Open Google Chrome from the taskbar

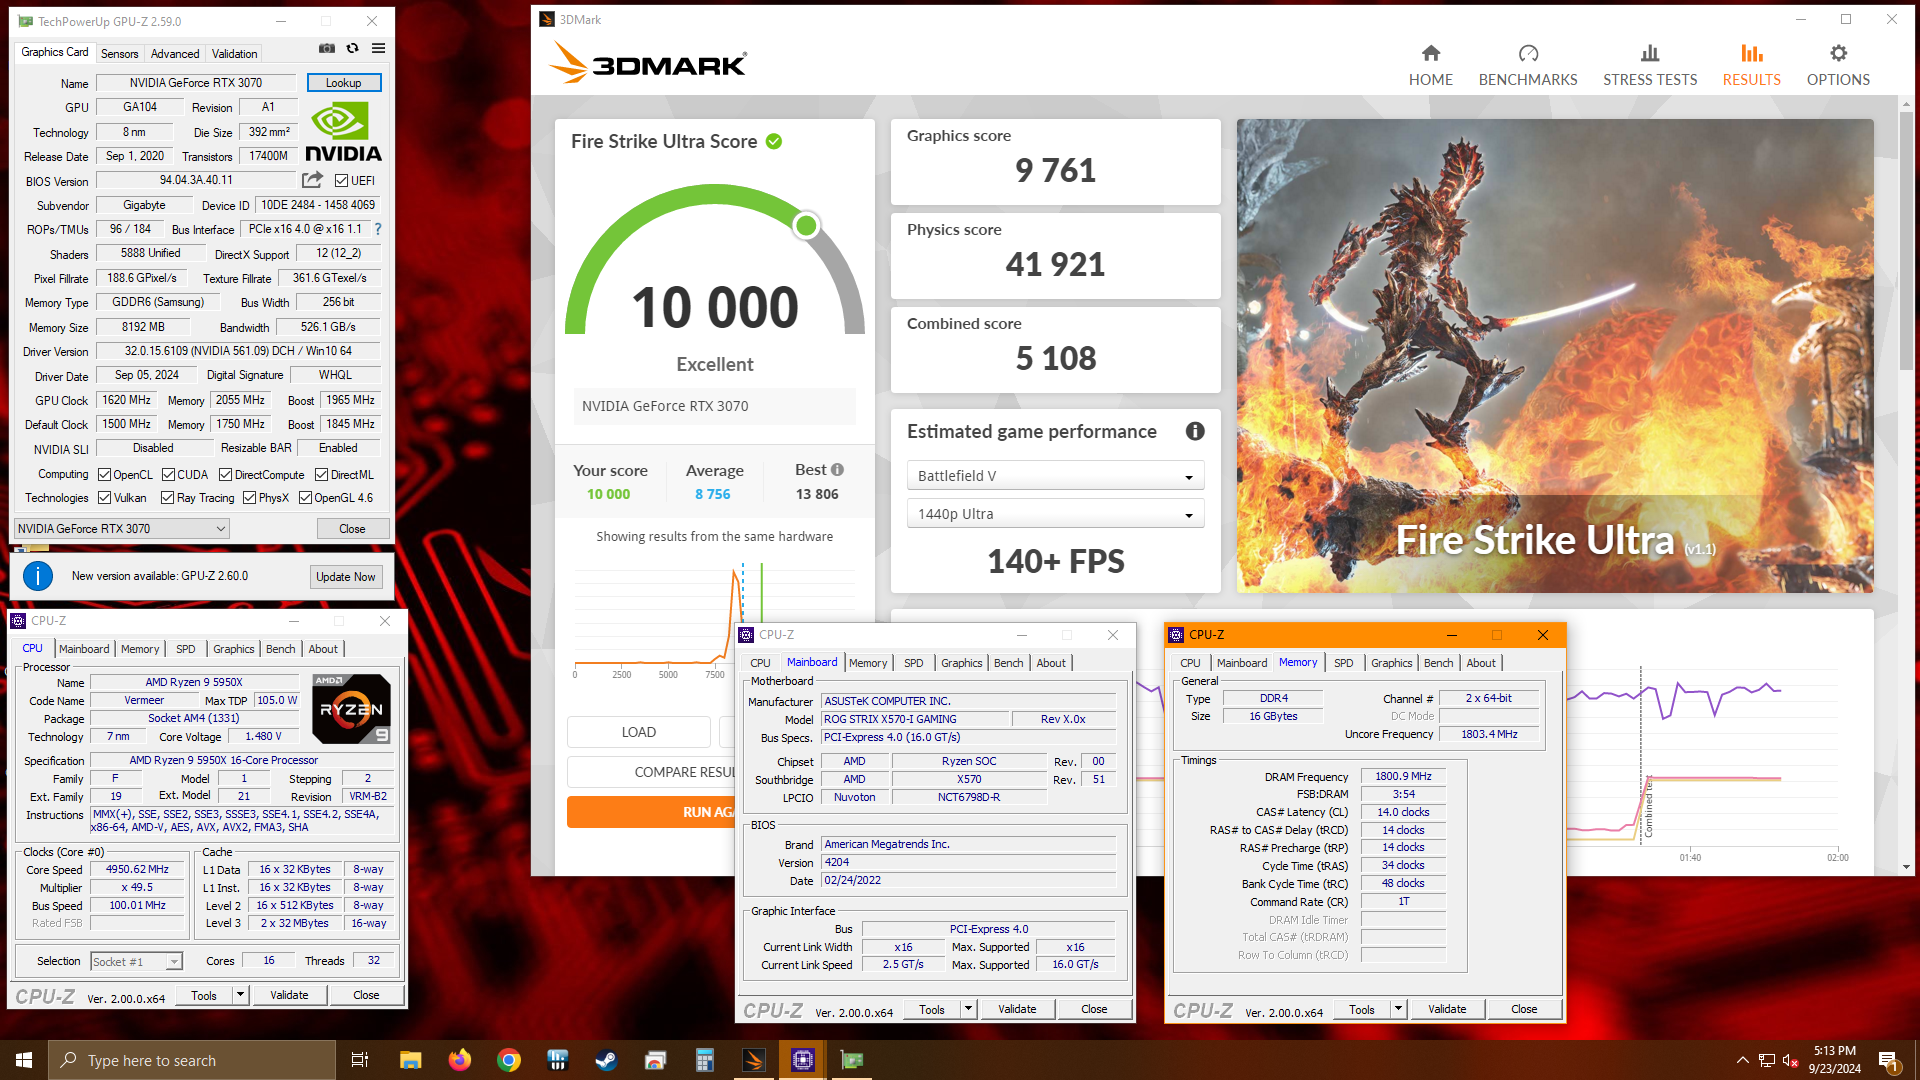pyautogui.click(x=508, y=1060)
